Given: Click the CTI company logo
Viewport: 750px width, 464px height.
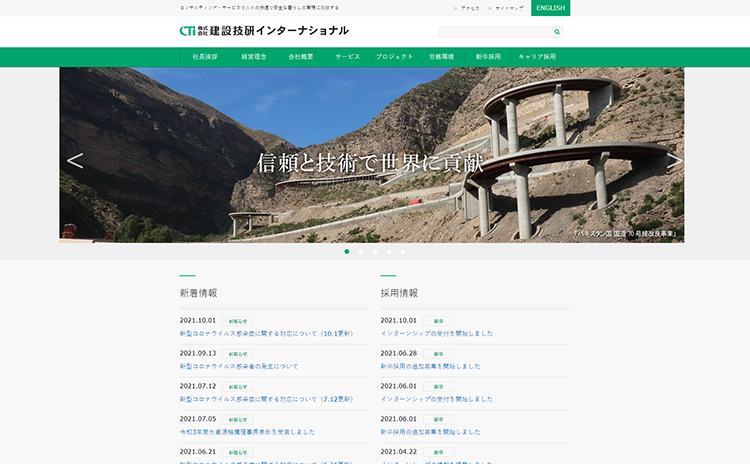Looking at the screenshot, I should tap(264, 31).
